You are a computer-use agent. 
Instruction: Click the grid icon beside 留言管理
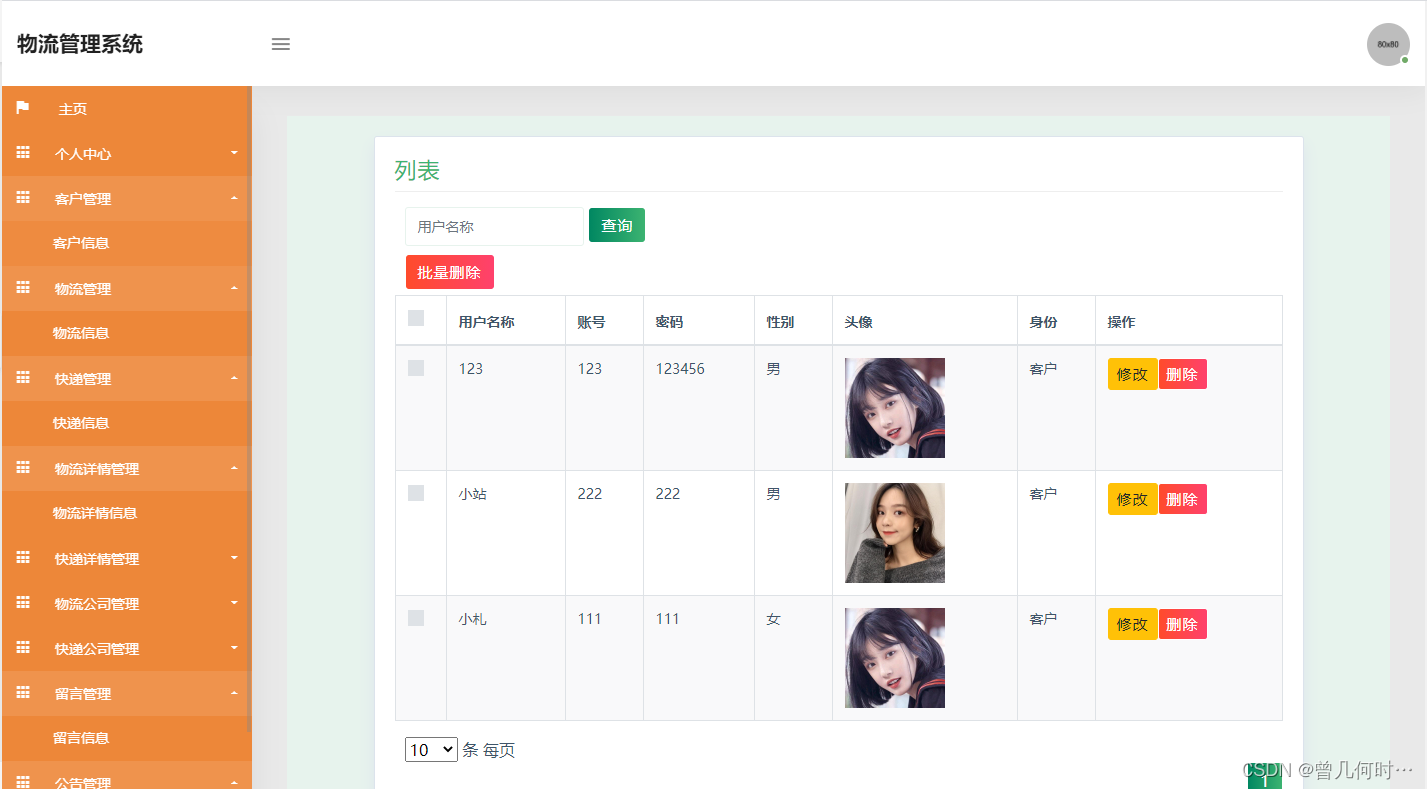pyautogui.click(x=23, y=693)
